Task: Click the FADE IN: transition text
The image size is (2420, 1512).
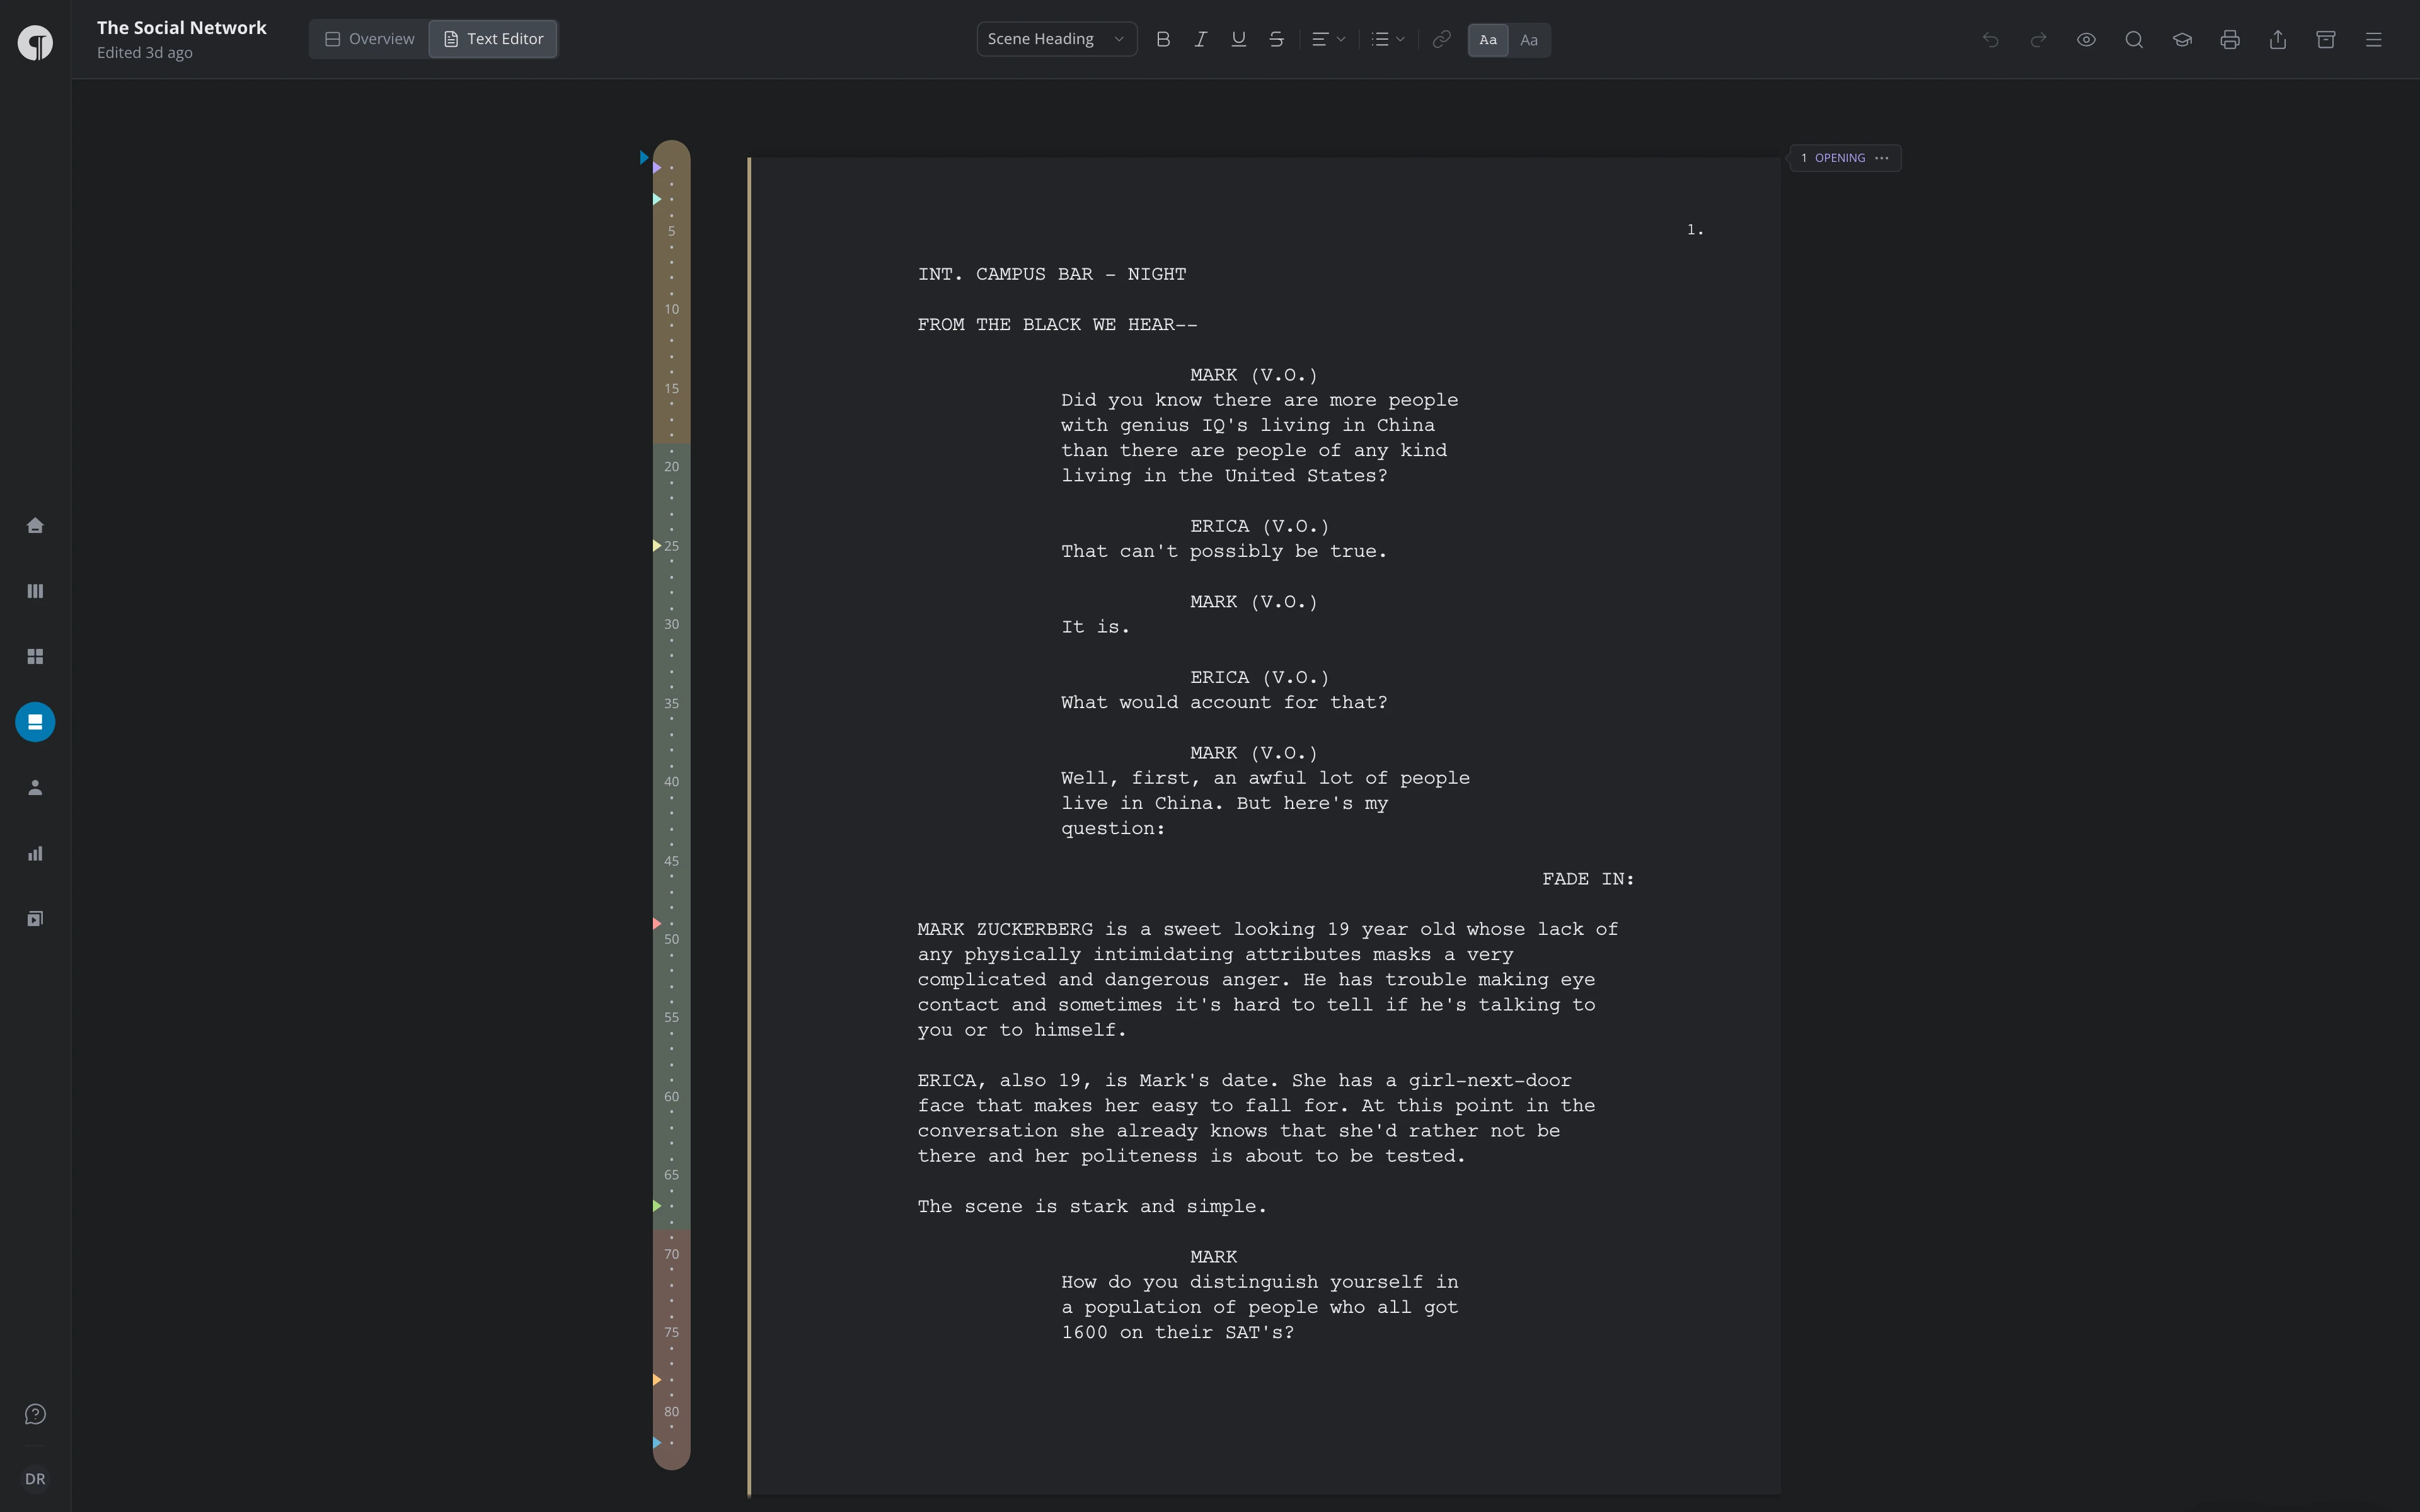Action: [x=1588, y=879]
